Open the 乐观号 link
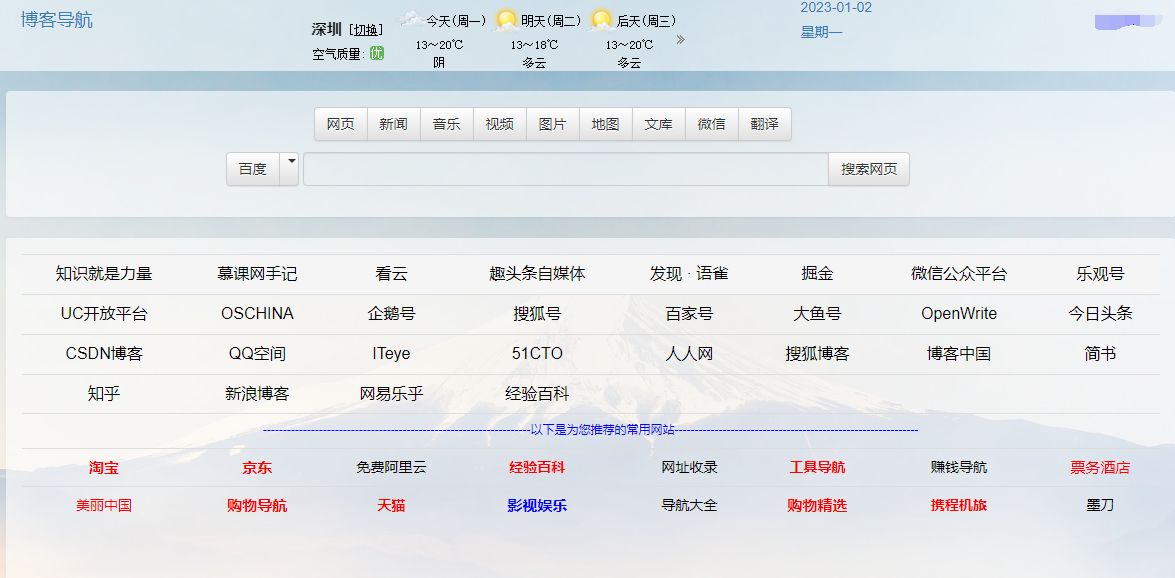The width and height of the screenshot is (1175, 578). 1100,274
